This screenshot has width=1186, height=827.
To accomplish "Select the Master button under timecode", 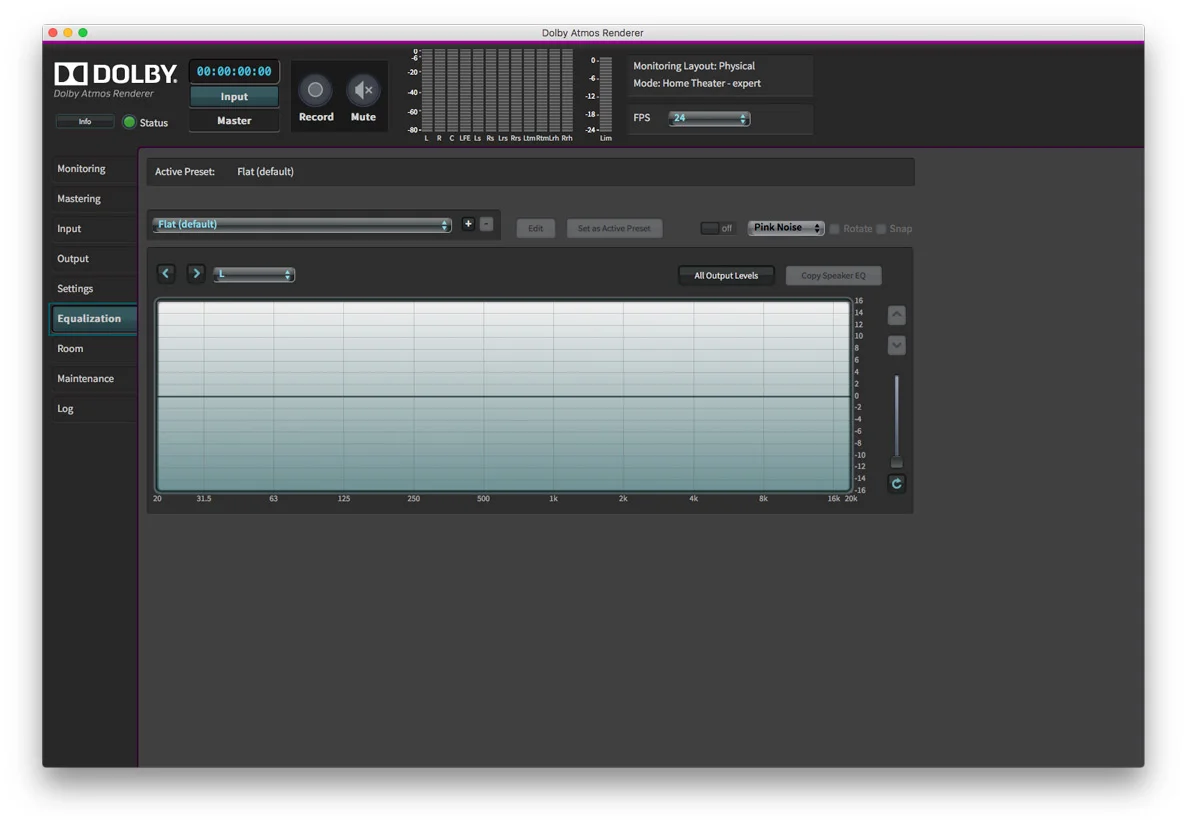I will point(234,120).
